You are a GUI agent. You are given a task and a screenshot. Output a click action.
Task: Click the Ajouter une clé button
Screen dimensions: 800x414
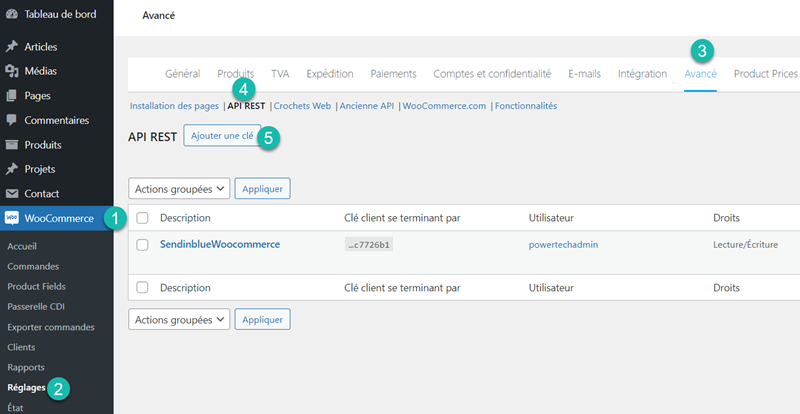222,136
